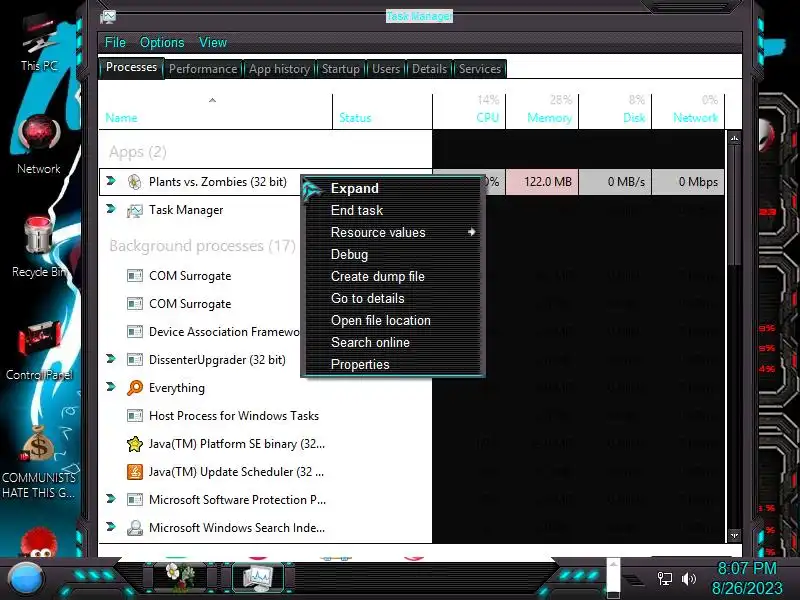Switch to the Users tab
800x600 pixels.
pos(386,69)
